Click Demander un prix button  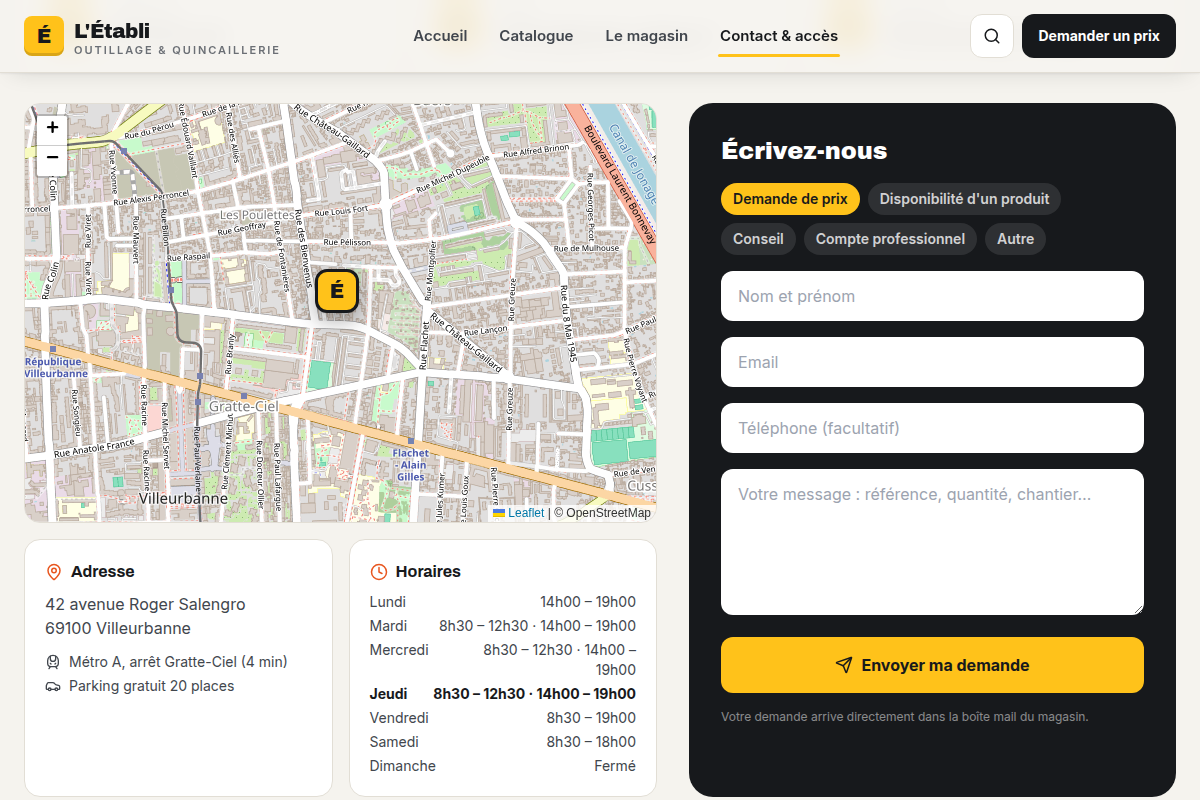click(x=1099, y=36)
